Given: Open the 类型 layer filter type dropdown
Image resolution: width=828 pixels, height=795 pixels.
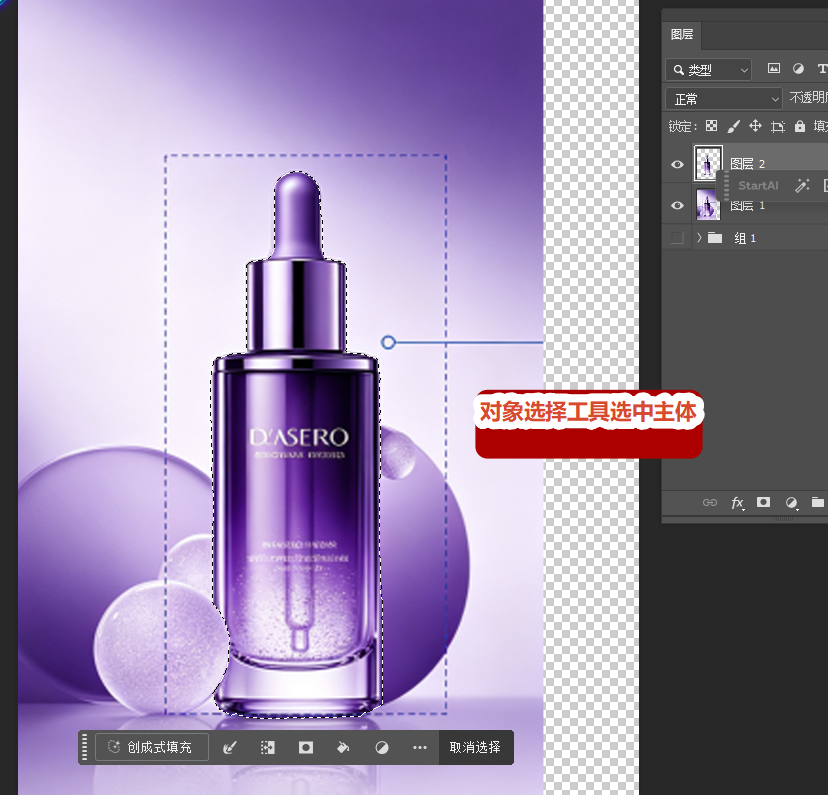Looking at the screenshot, I should 709,70.
